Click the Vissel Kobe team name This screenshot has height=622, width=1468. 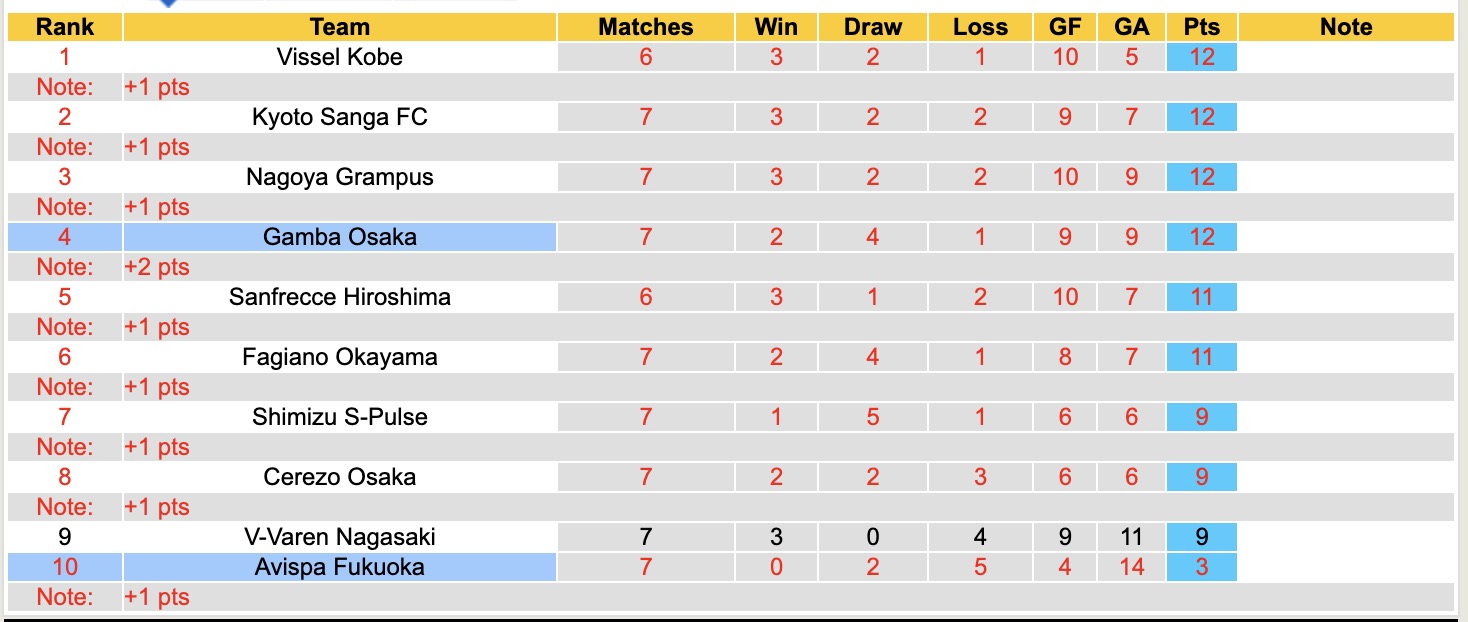pos(340,57)
